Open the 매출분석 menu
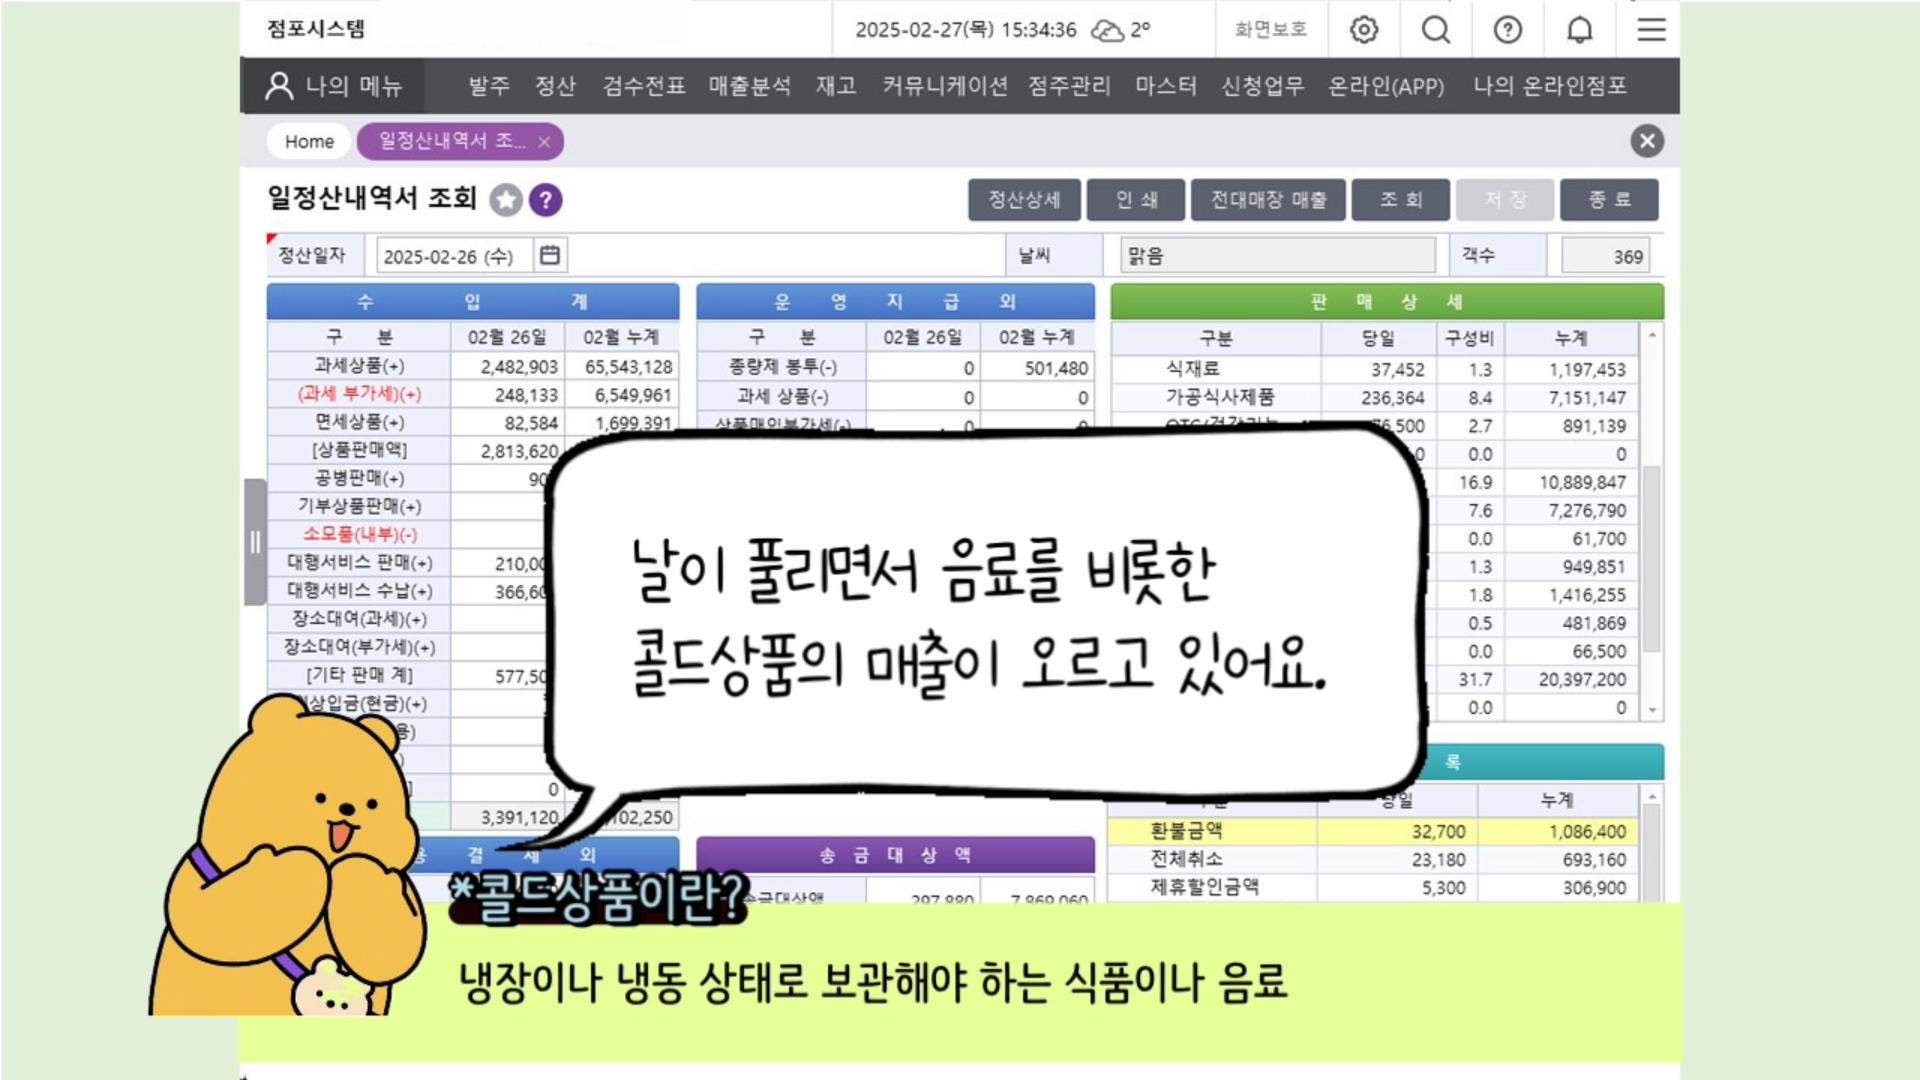 750,86
